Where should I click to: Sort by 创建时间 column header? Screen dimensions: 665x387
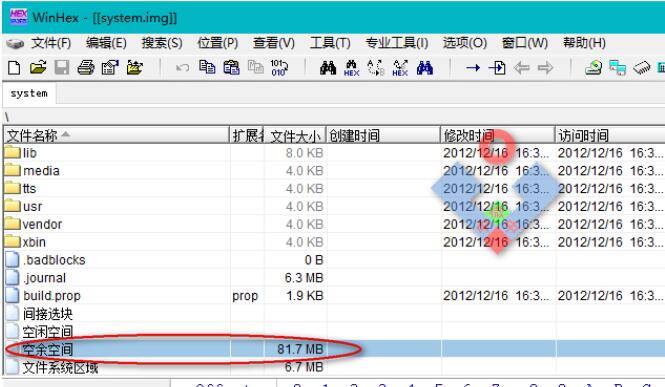[x=383, y=135]
